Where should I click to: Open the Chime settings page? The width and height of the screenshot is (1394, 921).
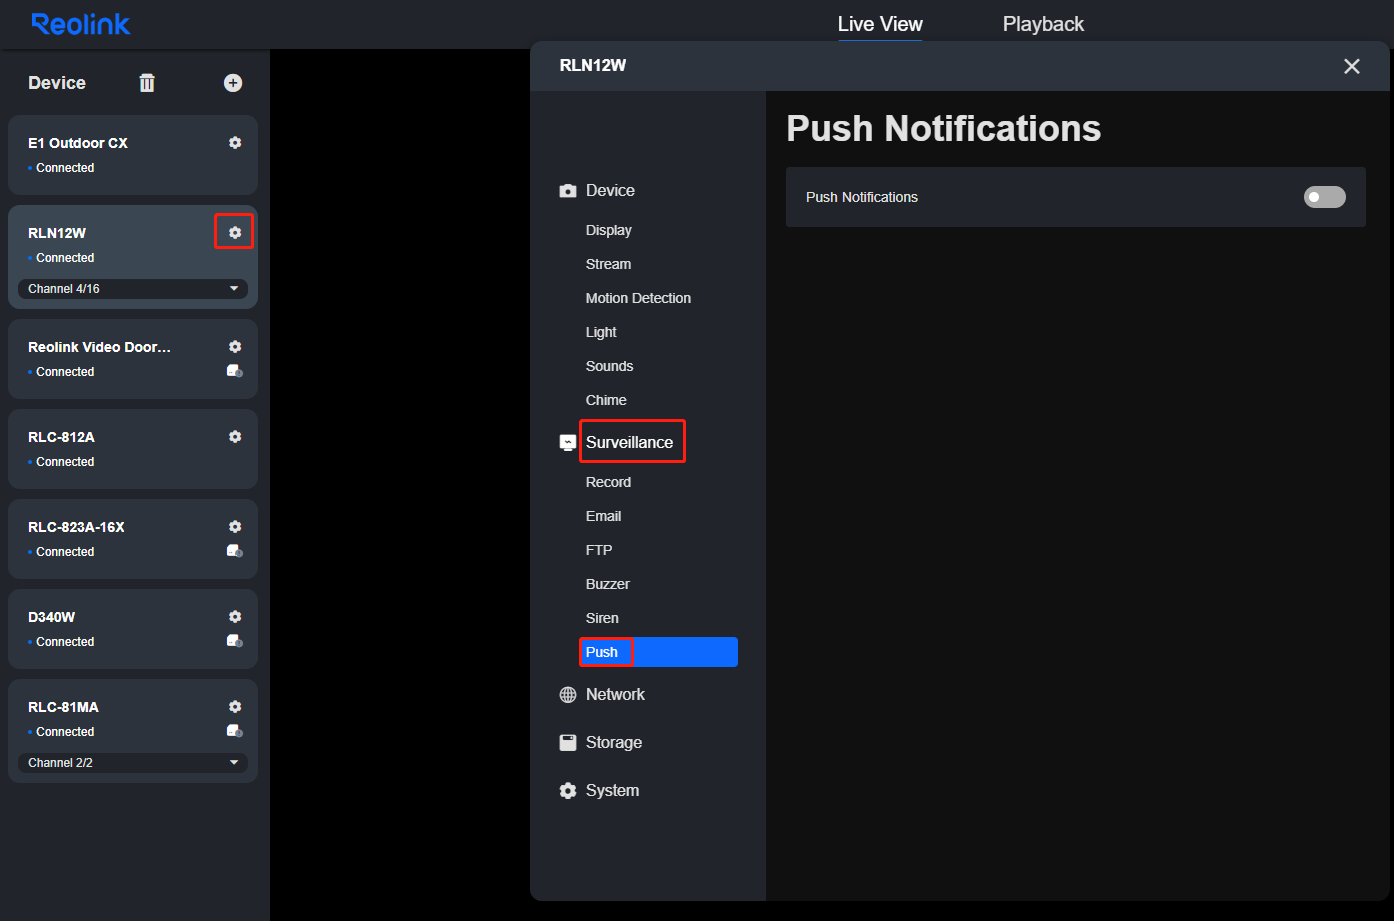pyautogui.click(x=606, y=400)
